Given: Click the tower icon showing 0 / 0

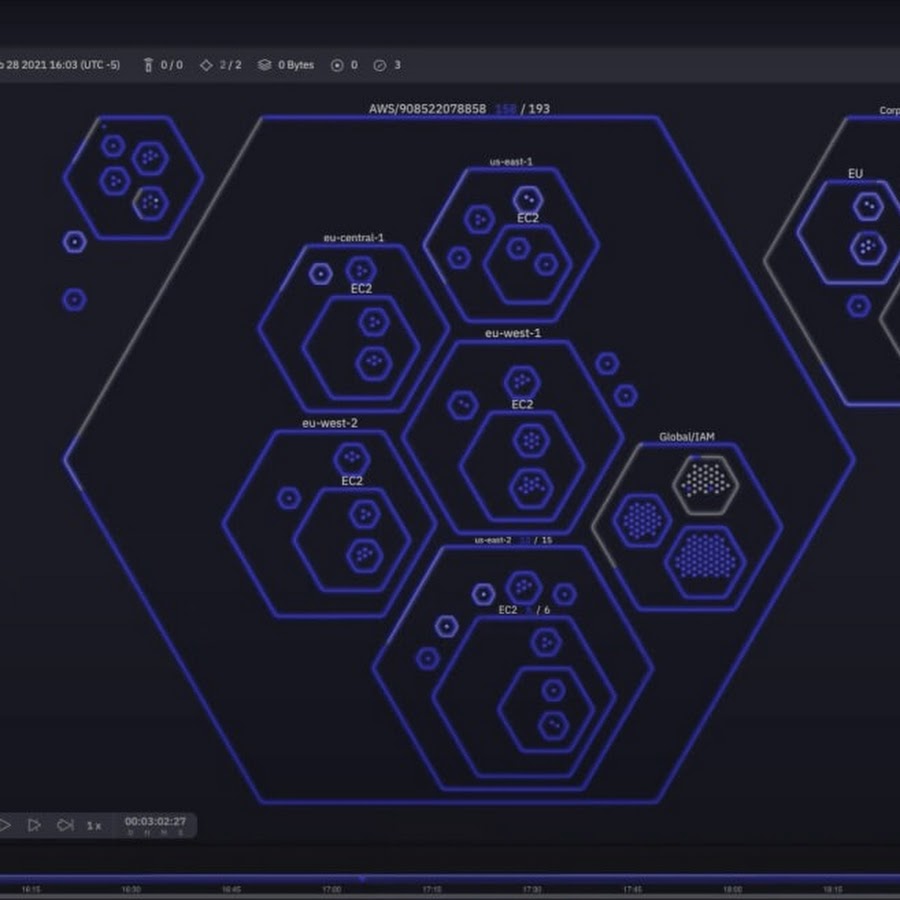Looking at the screenshot, I should point(148,65).
